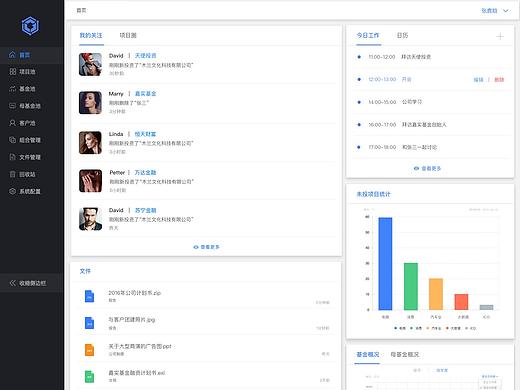Toggle the grey series in the chart legend
The height and width of the screenshot is (390, 520).
(x=471, y=328)
